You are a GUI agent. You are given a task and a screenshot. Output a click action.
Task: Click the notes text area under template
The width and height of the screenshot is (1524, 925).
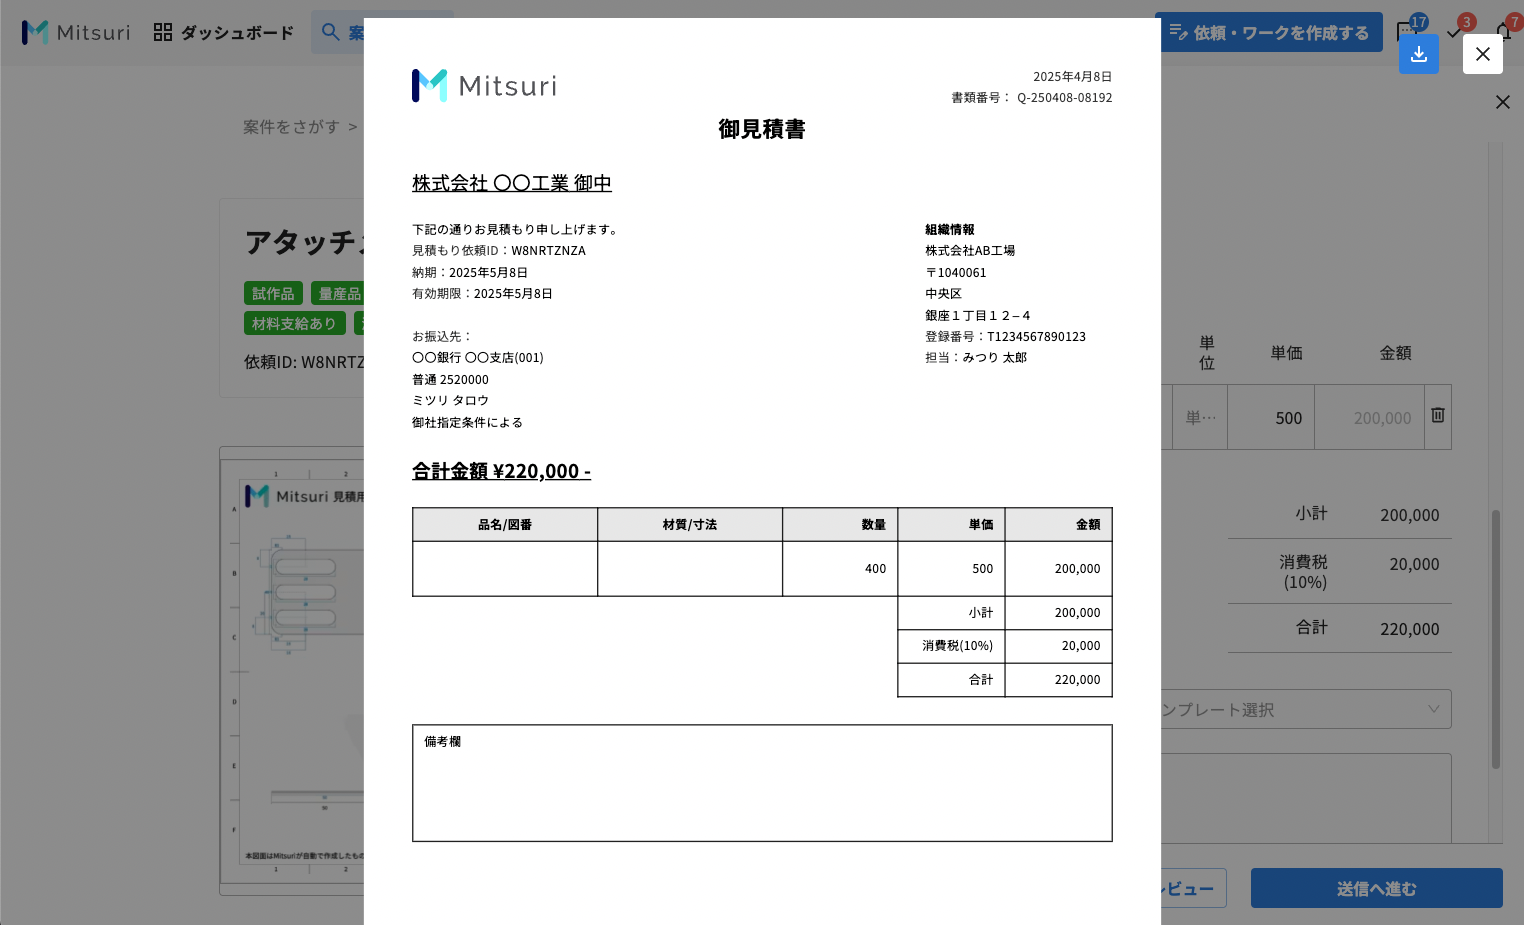pos(1306,798)
